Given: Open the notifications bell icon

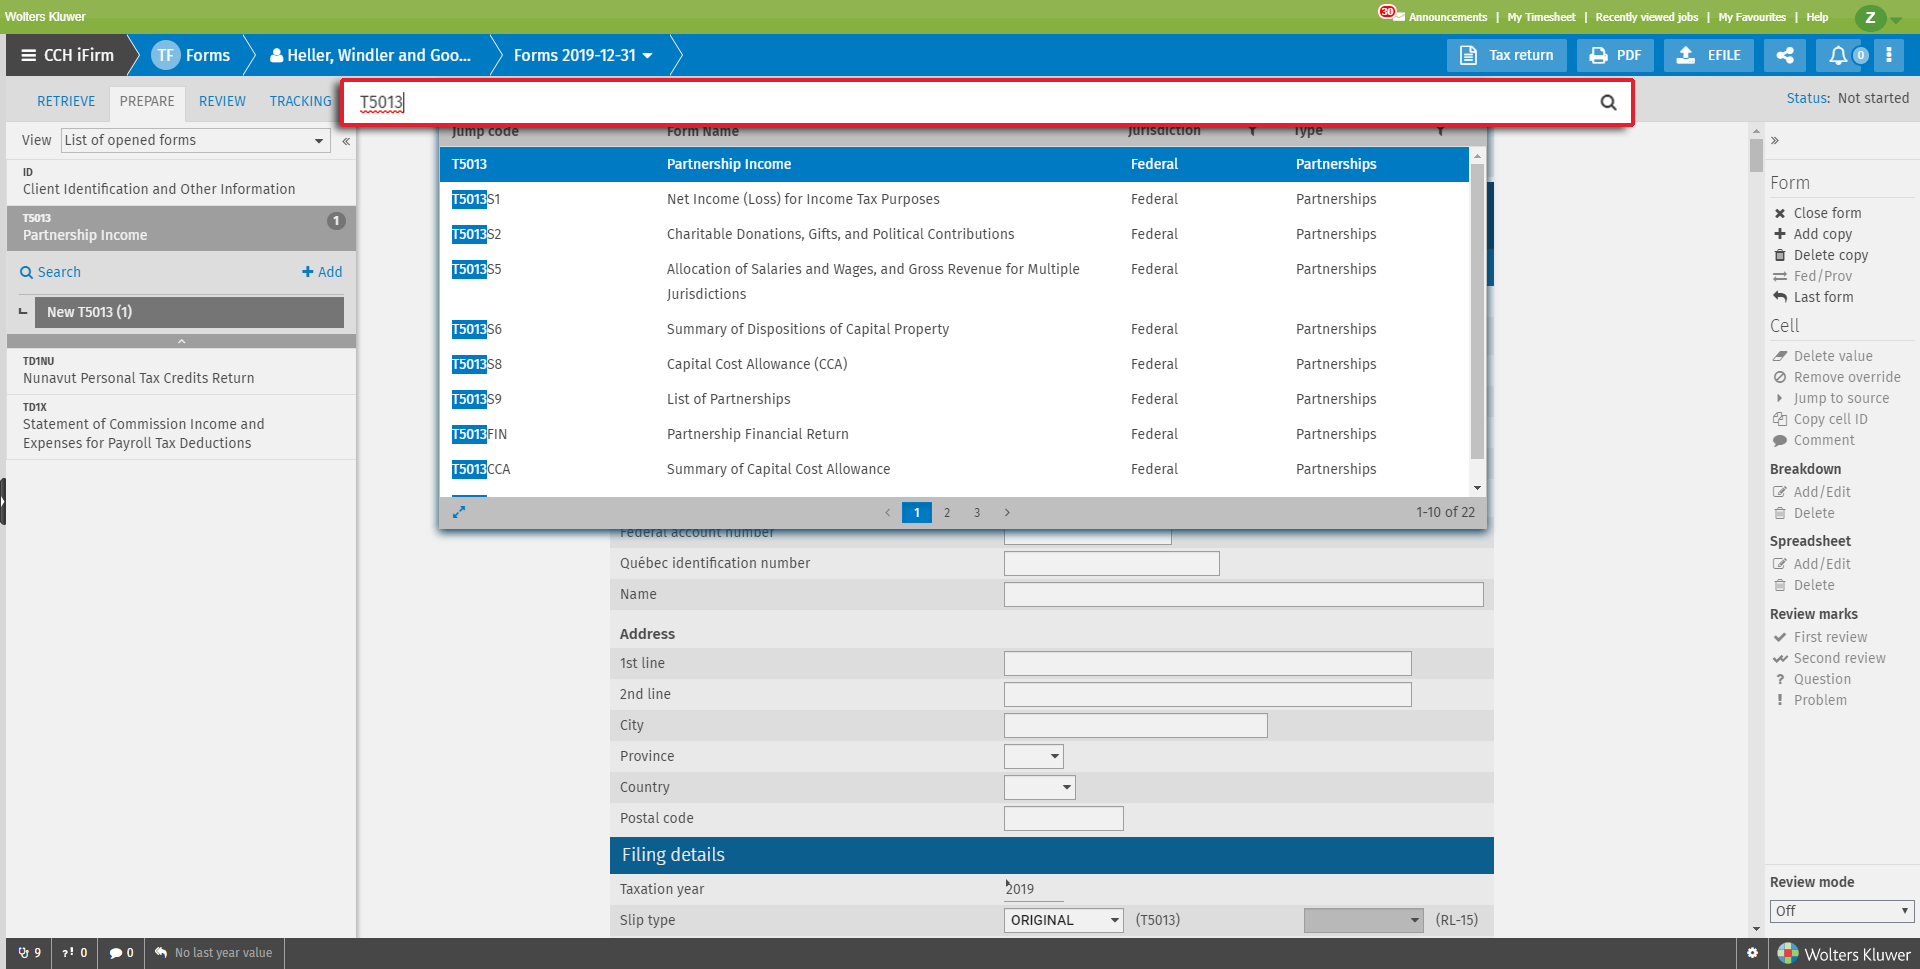Looking at the screenshot, I should pos(1838,55).
